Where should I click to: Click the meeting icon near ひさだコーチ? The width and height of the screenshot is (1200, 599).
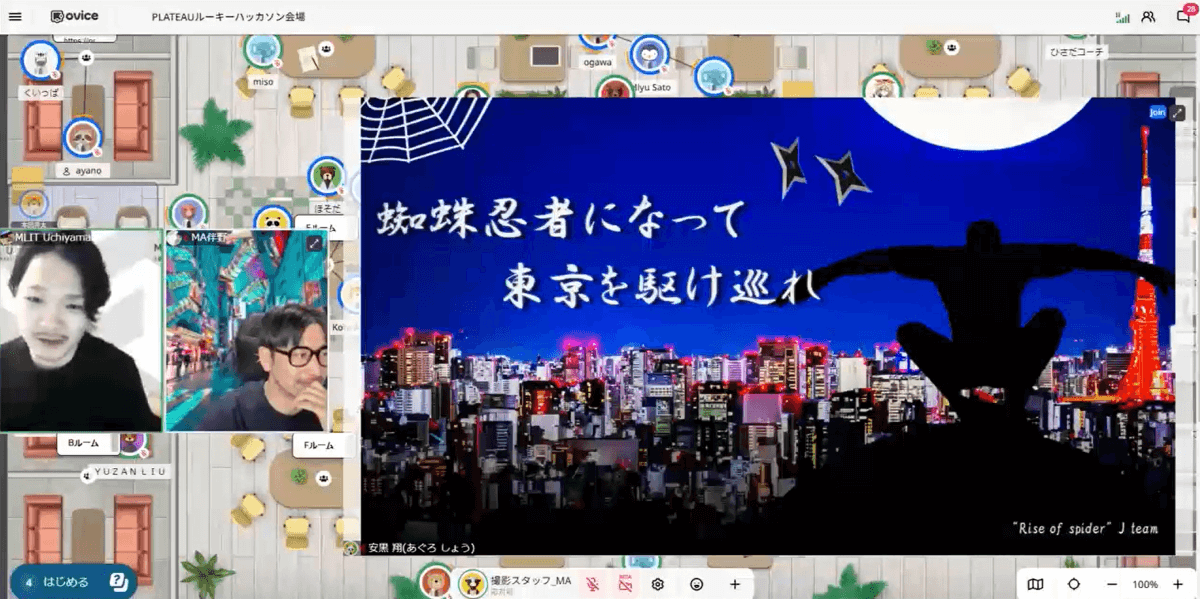click(951, 46)
